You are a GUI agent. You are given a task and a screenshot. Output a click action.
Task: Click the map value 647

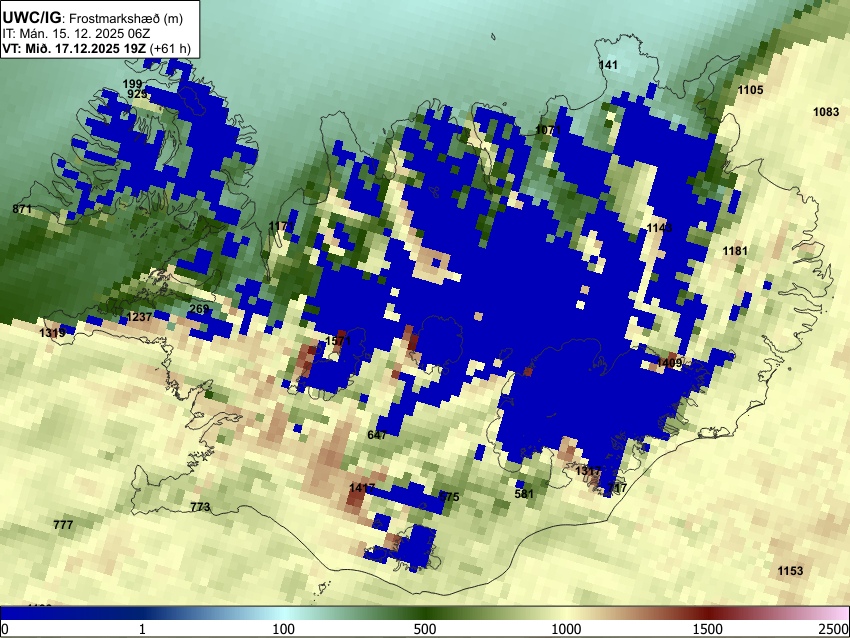tap(377, 435)
